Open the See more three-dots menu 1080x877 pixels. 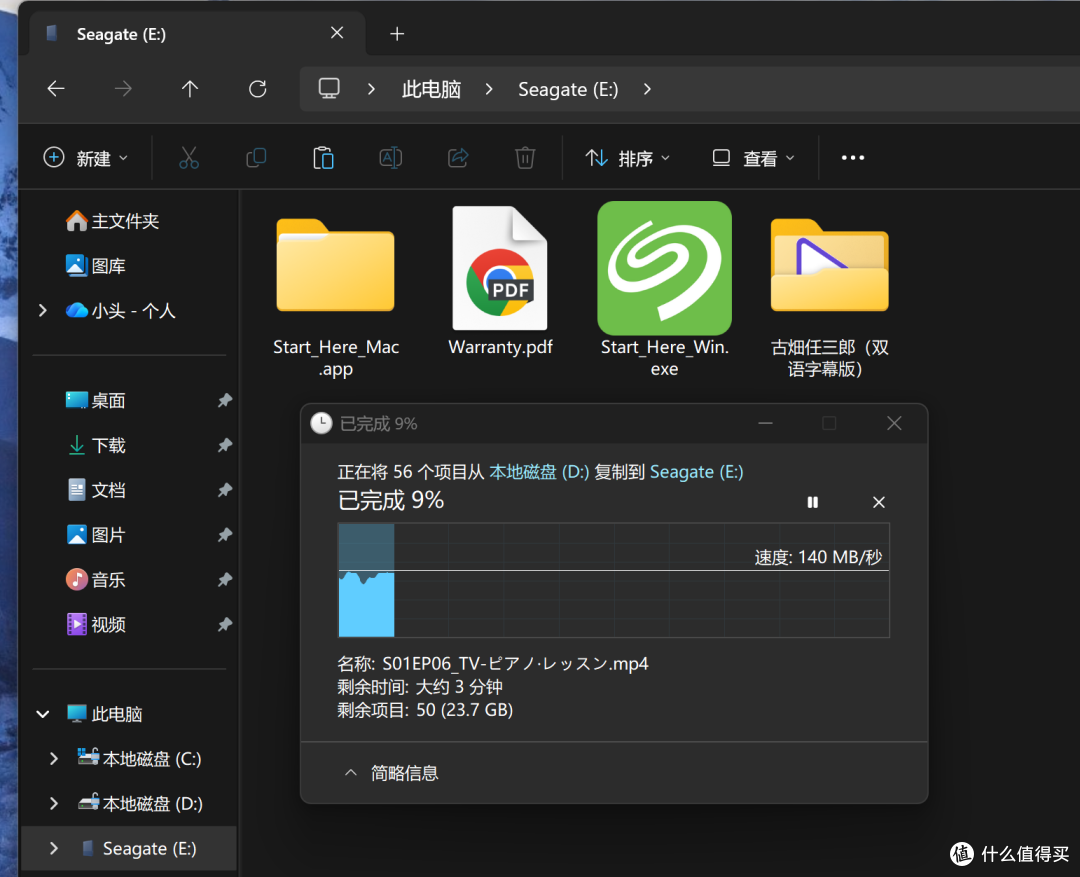point(853,158)
